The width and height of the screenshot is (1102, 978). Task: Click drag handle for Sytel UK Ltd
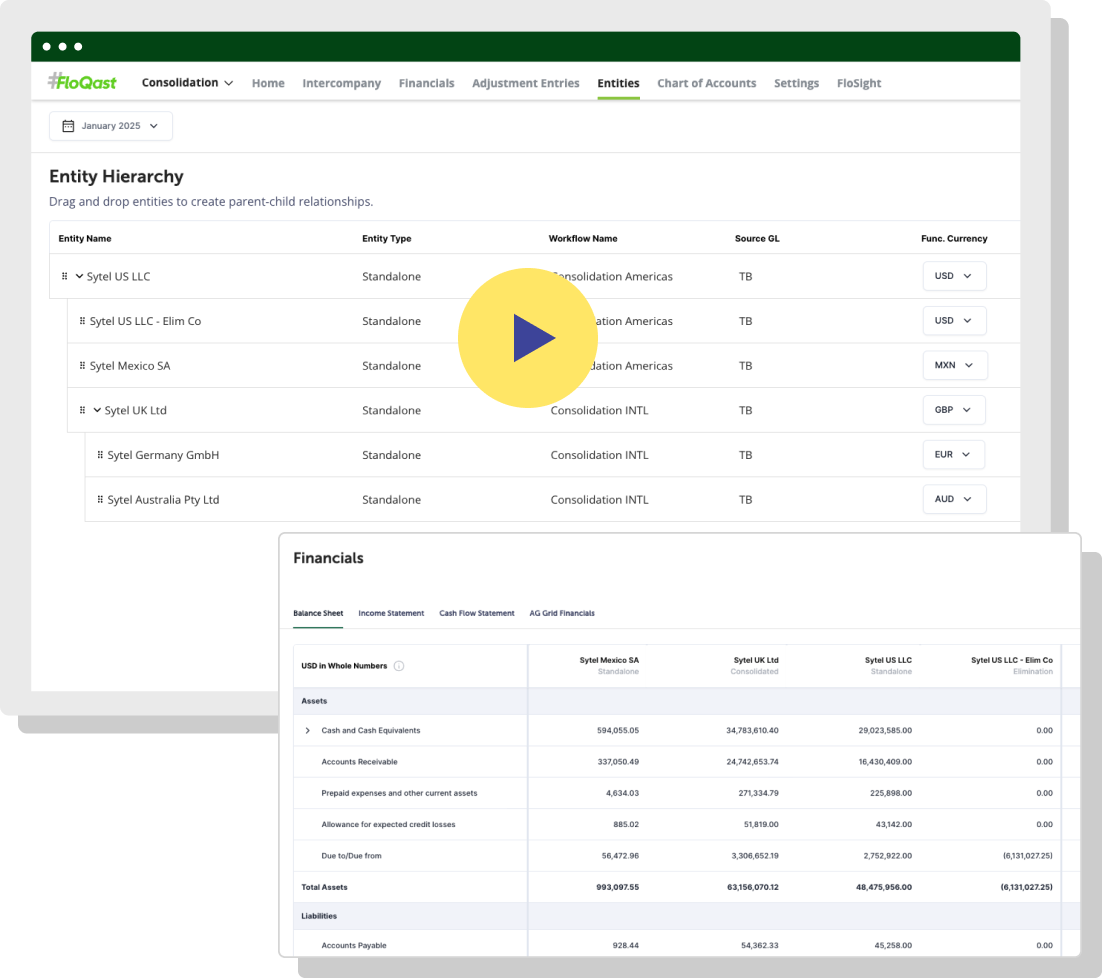[x=82, y=410]
